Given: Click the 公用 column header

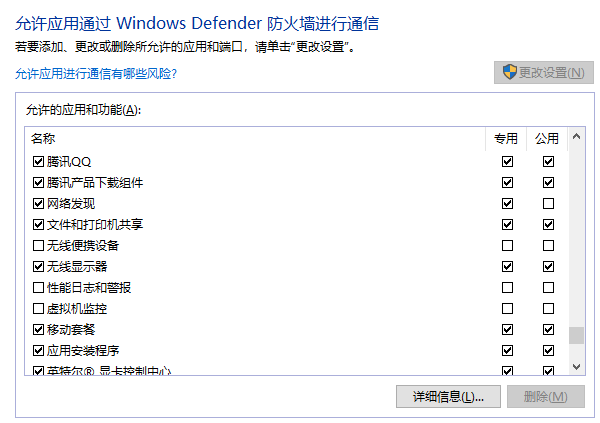Looking at the screenshot, I should pos(547,138).
